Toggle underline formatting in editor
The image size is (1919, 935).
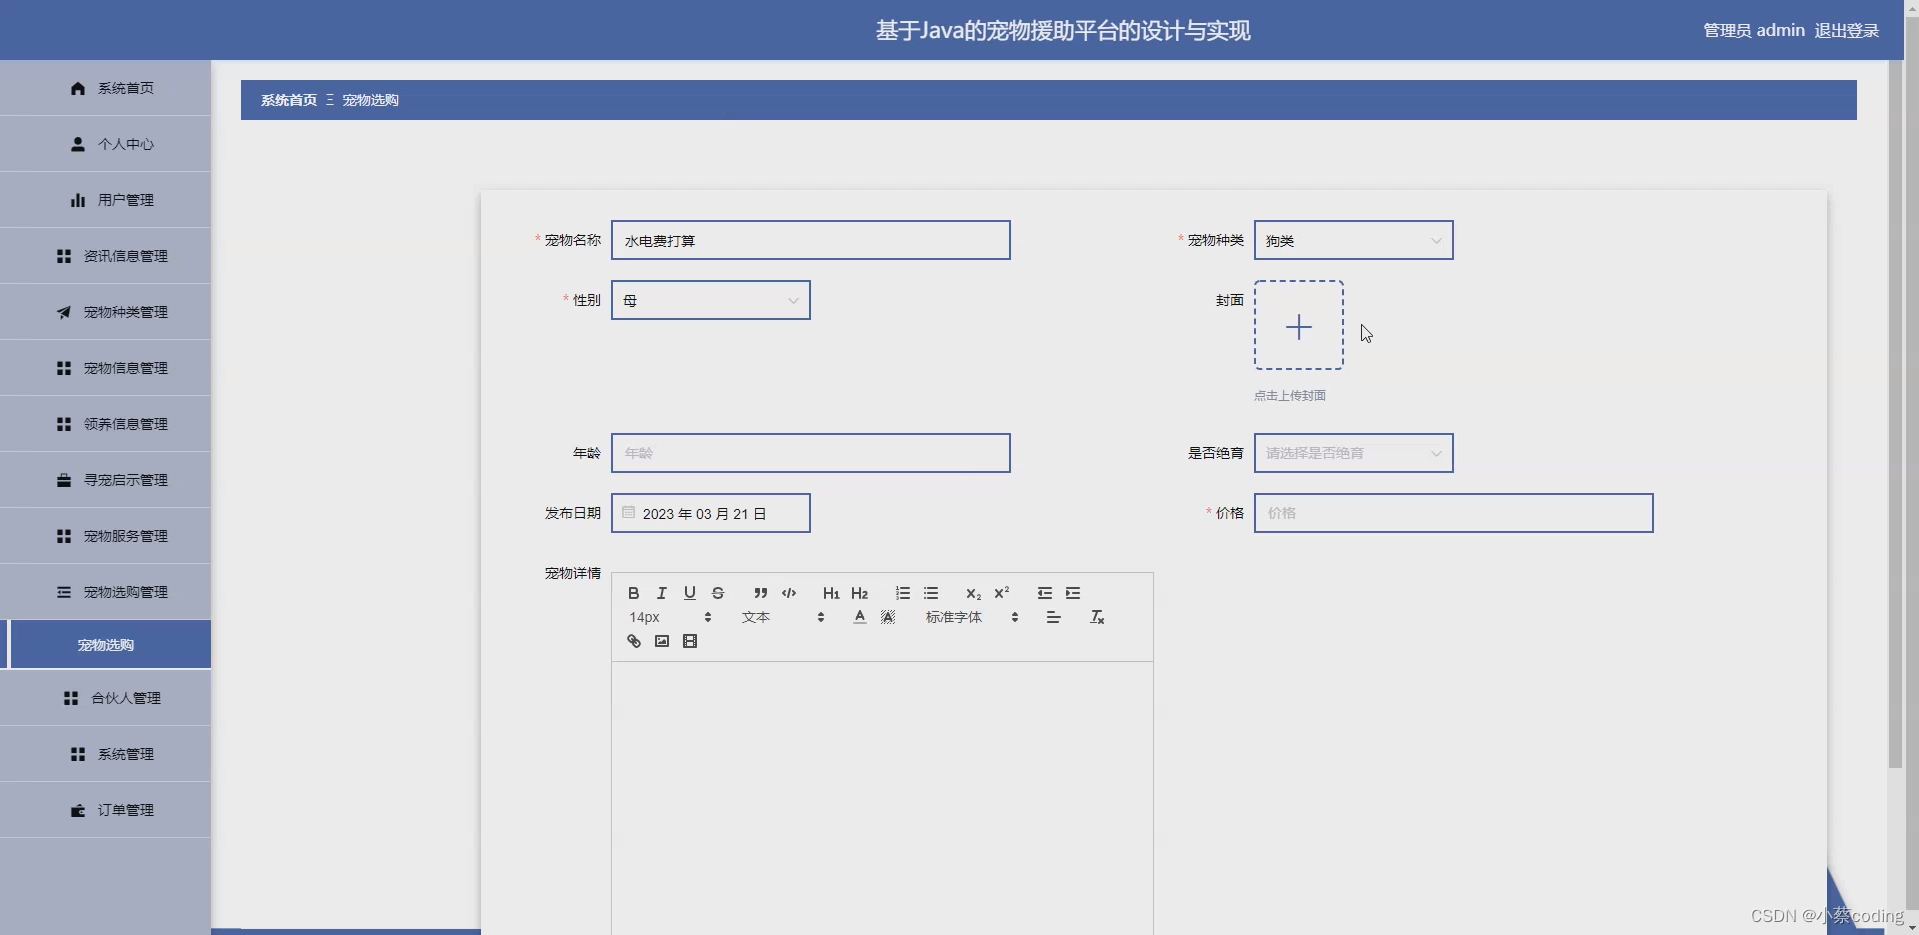pos(689,593)
